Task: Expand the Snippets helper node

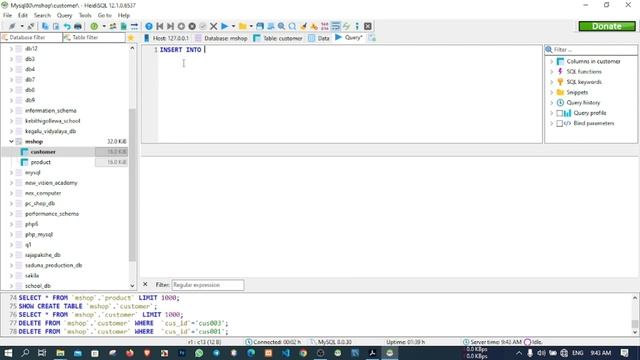Action: pyautogui.click(x=551, y=93)
